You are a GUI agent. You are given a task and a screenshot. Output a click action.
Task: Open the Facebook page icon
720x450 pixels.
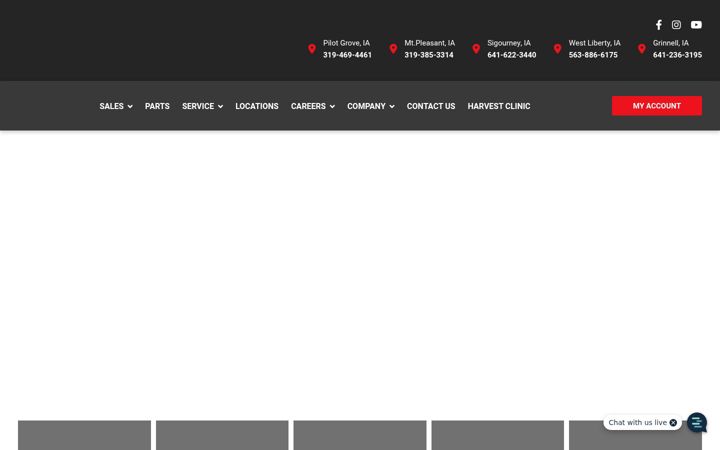pos(658,25)
